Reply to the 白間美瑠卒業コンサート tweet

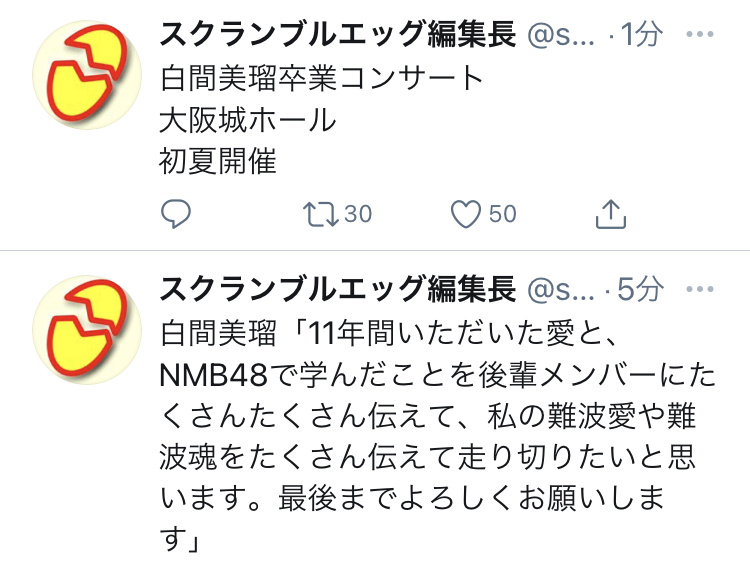pos(176,214)
